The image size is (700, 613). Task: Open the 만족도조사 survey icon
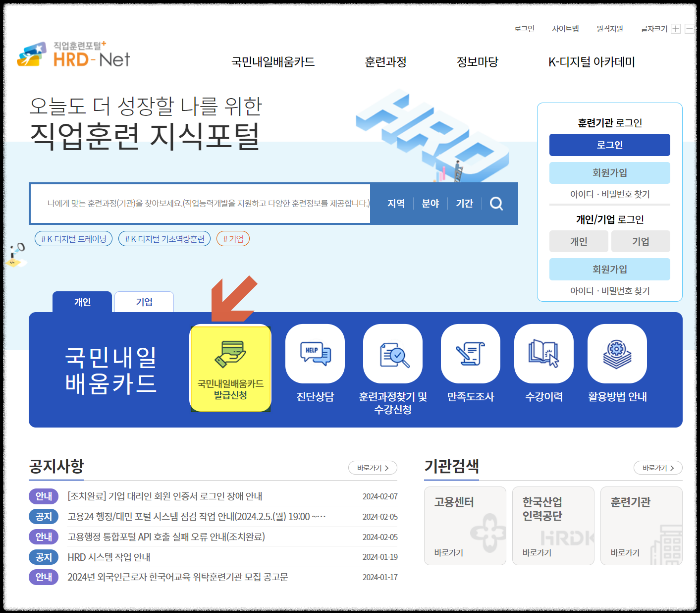coord(471,354)
